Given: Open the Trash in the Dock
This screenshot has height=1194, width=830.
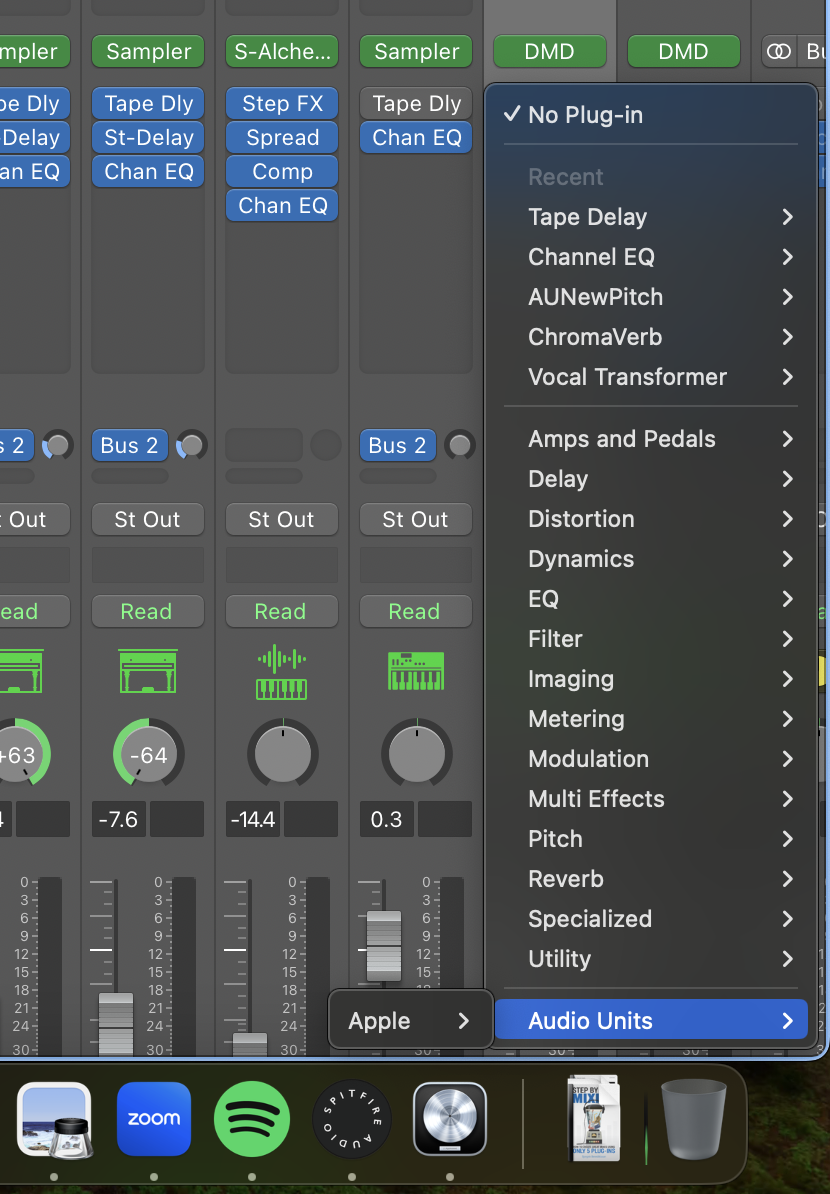Looking at the screenshot, I should tap(693, 1119).
